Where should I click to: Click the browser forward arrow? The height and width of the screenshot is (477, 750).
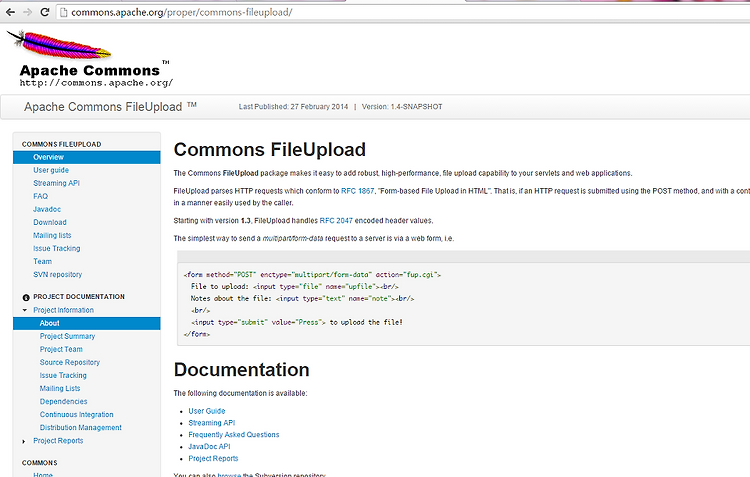[x=27, y=12]
